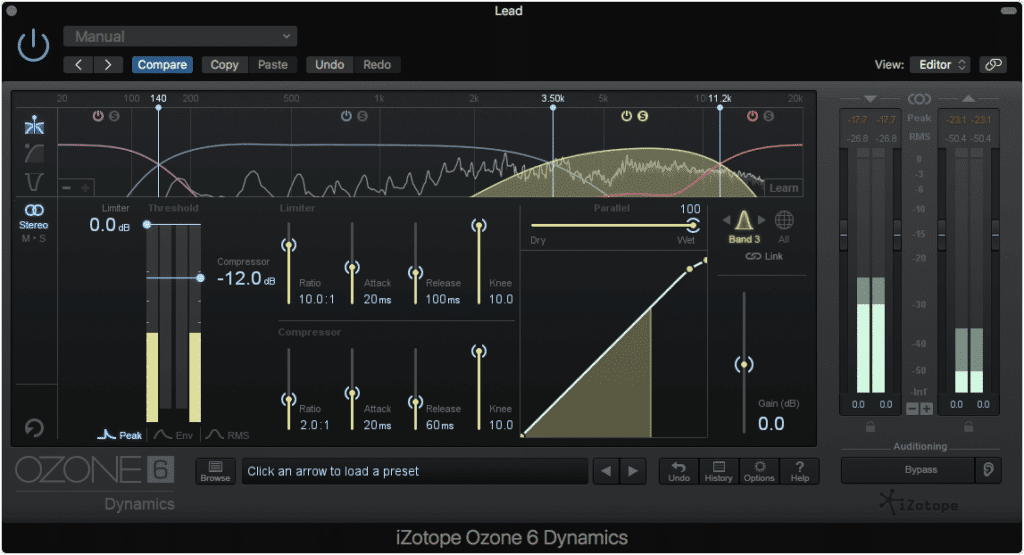The height and width of the screenshot is (555, 1024).
Task: Click the 11.2k crossover handle
Action: (720, 108)
